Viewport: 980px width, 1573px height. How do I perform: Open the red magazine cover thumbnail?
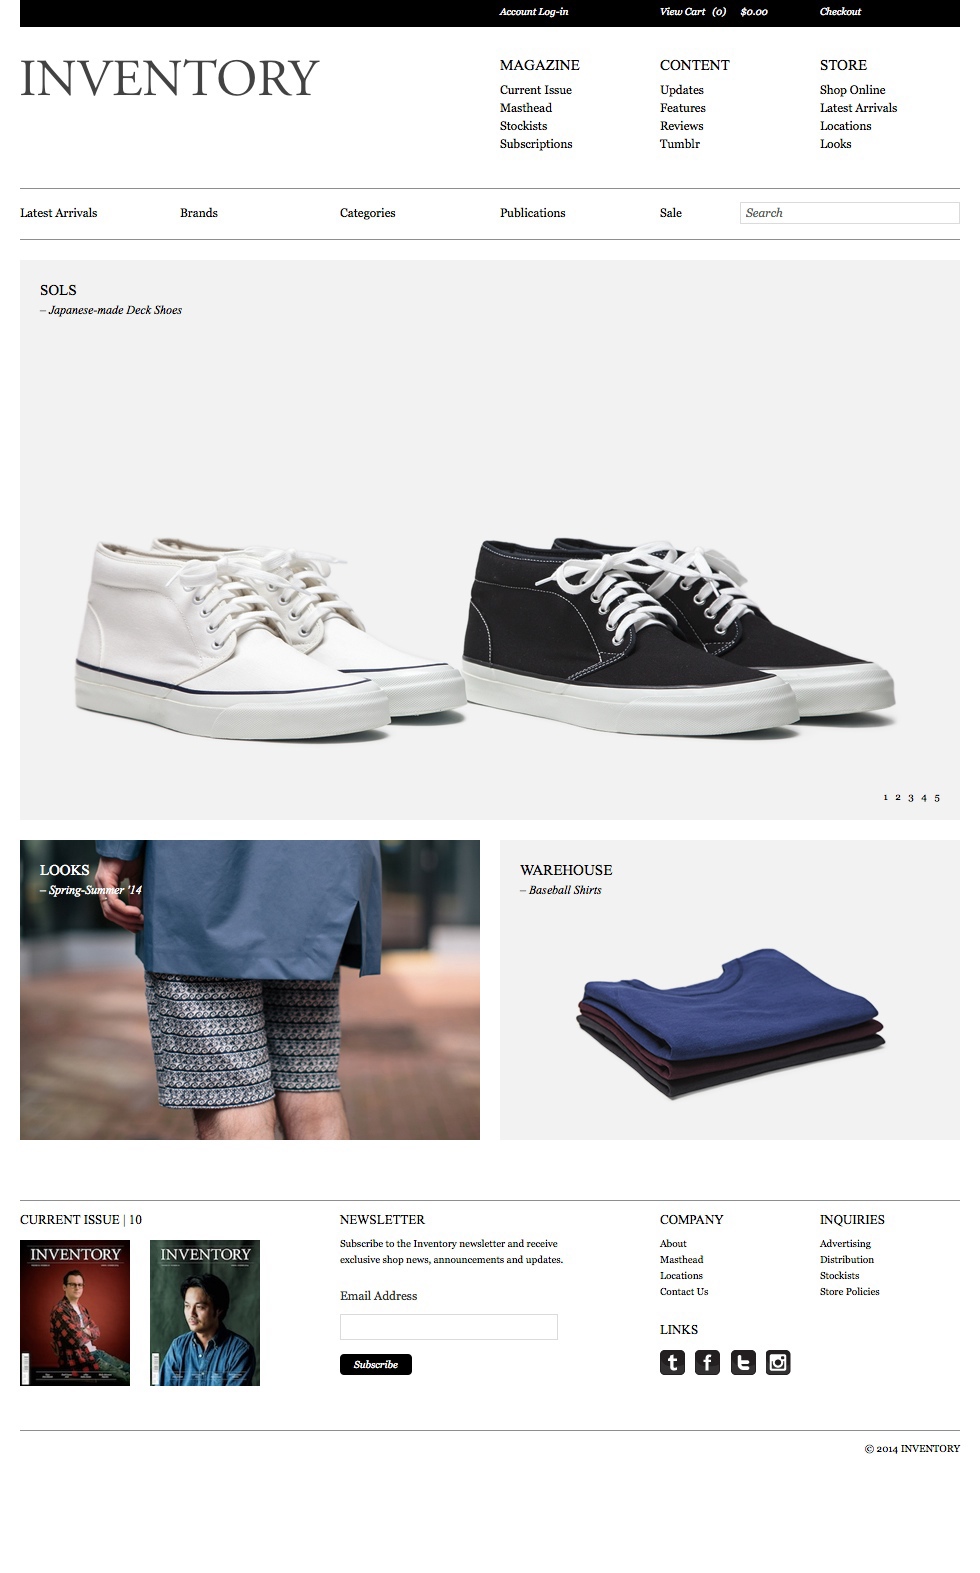(75, 1313)
